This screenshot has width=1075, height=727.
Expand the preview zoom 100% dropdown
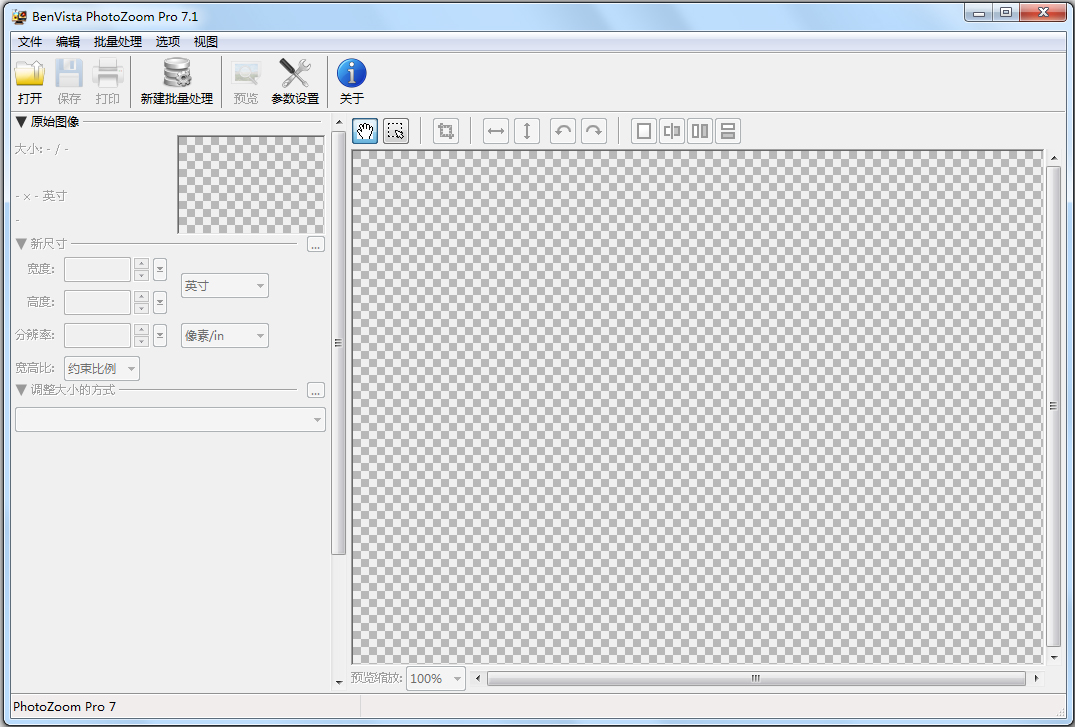(x=436, y=678)
